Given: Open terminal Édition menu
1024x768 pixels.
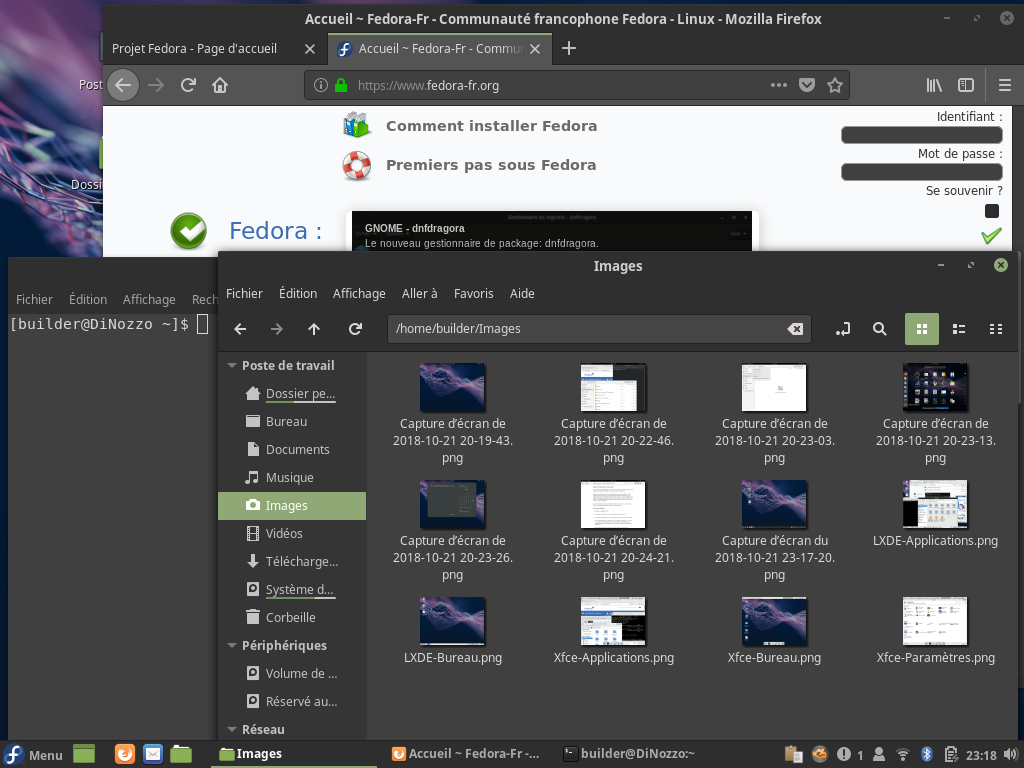Looking at the screenshot, I should click(88, 300).
